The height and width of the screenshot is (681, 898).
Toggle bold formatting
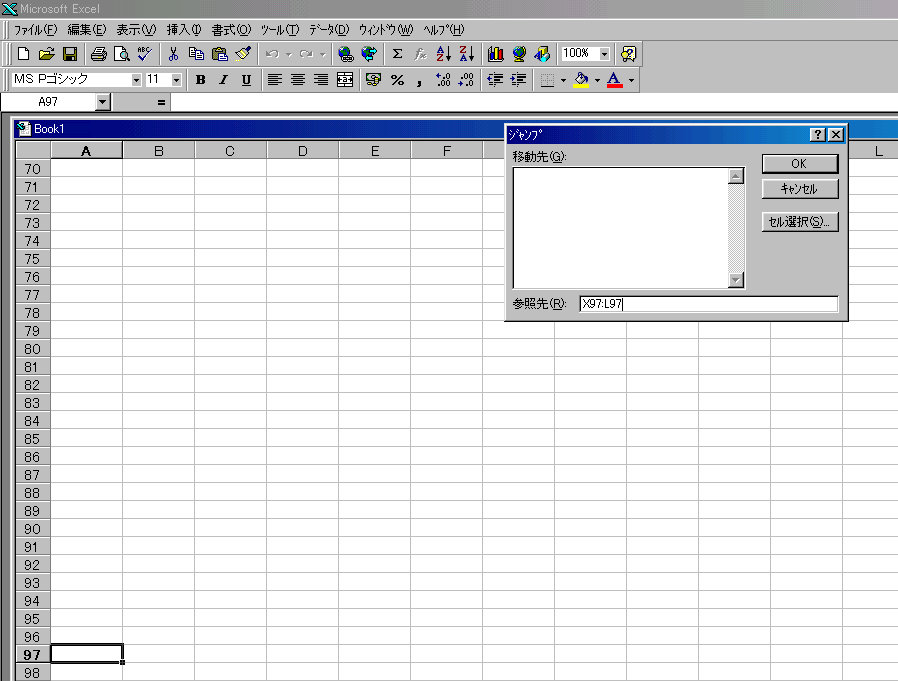[x=200, y=80]
